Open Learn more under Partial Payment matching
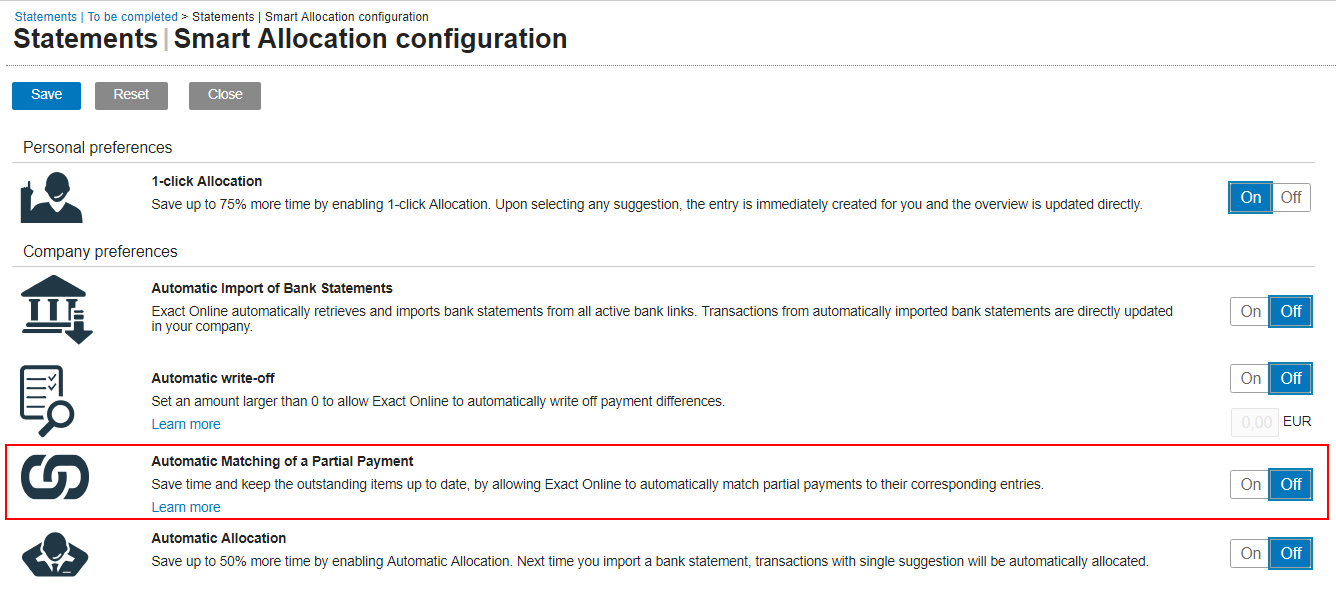The height and width of the screenshot is (608, 1336). (186, 507)
